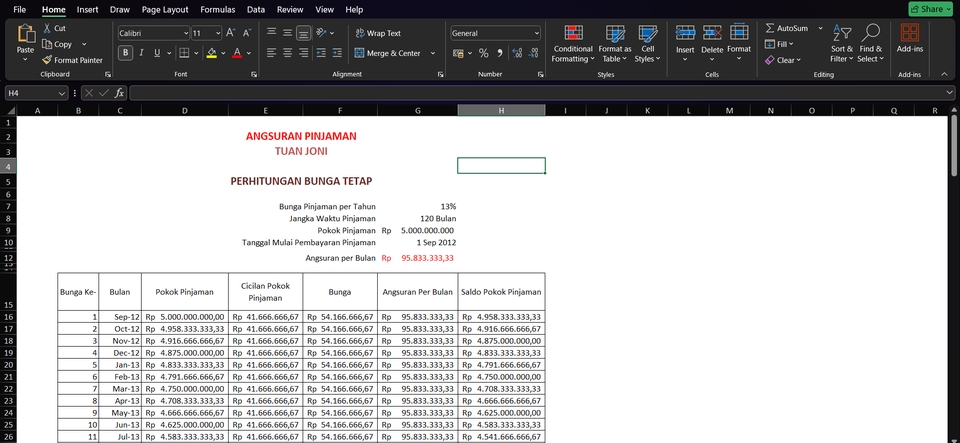Switch to the Page Layout tab
The width and height of the screenshot is (960, 443).
point(165,9)
